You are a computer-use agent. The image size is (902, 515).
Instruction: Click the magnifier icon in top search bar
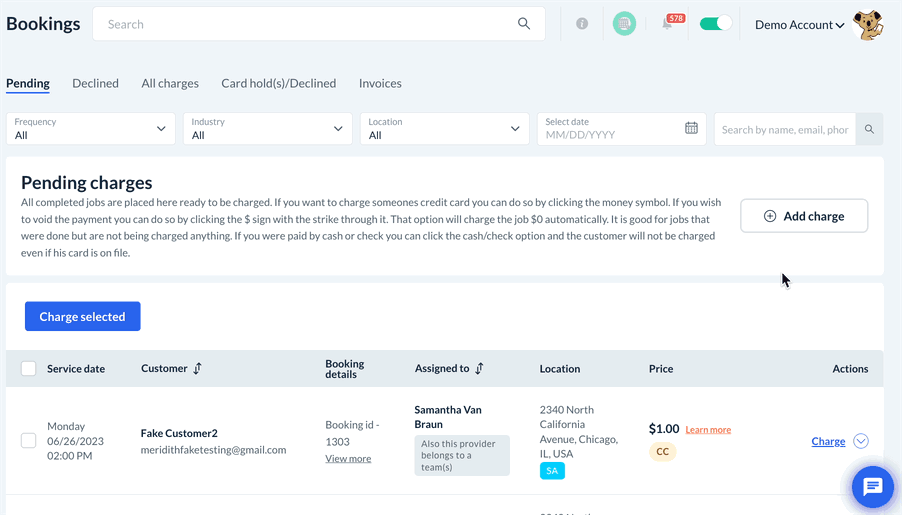(523, 24)
